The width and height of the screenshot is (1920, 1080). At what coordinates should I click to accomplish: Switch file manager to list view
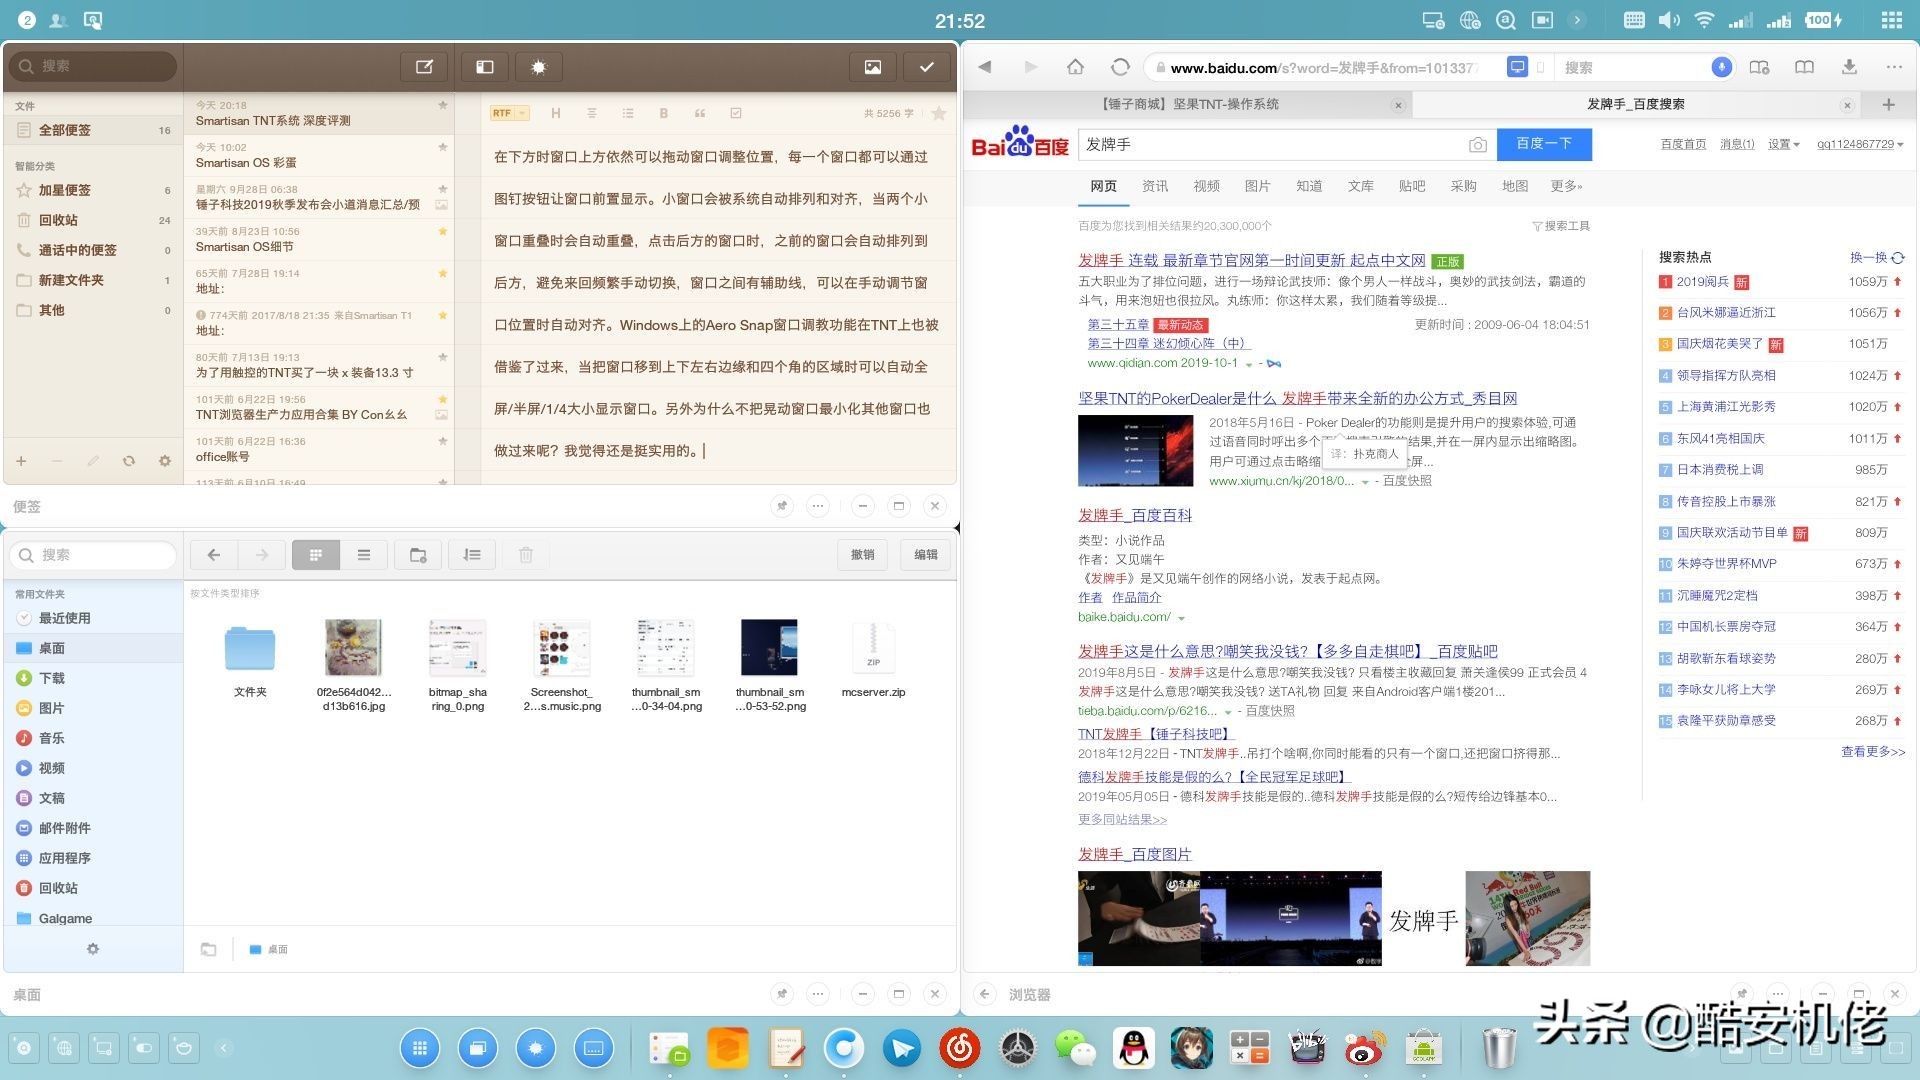point(364,554)
